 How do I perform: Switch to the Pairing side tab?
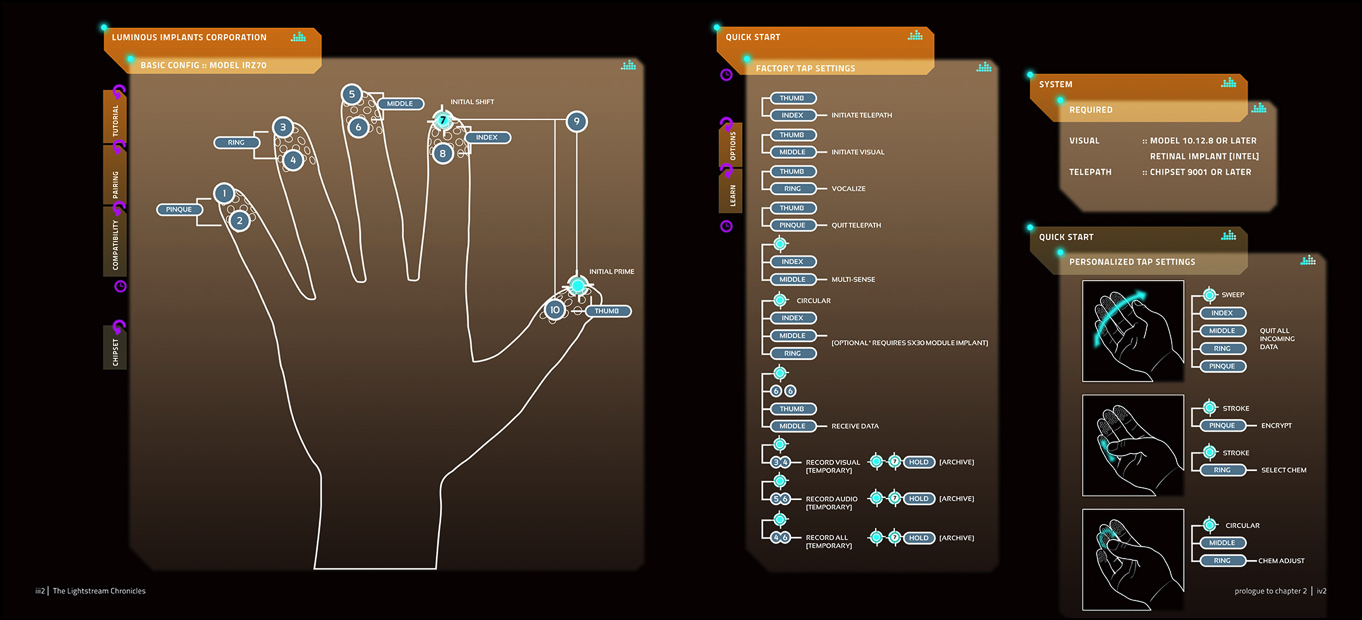click(x=115, y=177)
